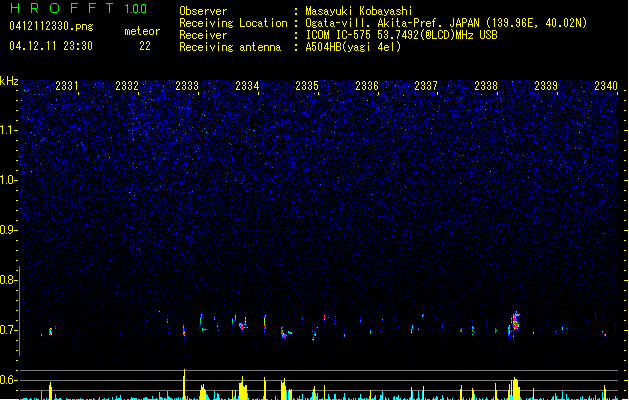Click the kHz axis unit label
The height and width of the screenshot is (400, 629).
pos(9,81)
